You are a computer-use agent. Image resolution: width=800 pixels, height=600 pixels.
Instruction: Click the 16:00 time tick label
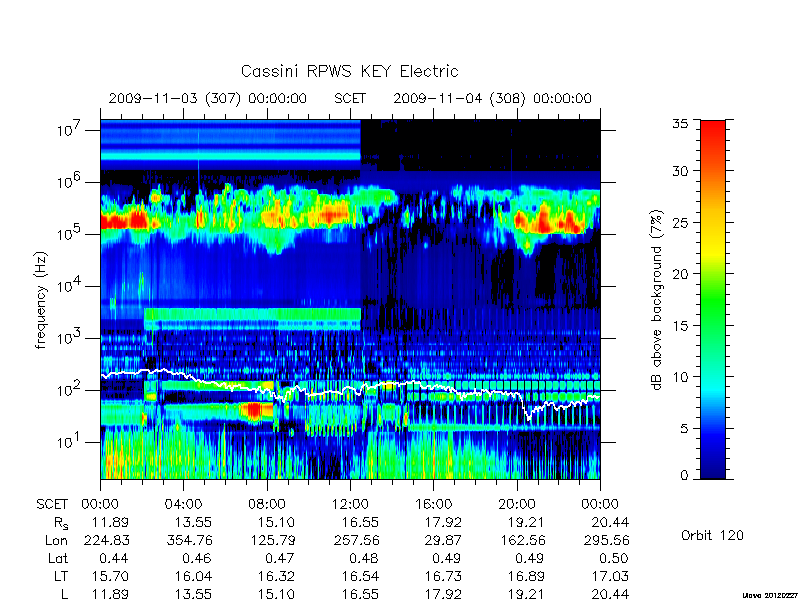pyautogui.click(x=434, y=505)
